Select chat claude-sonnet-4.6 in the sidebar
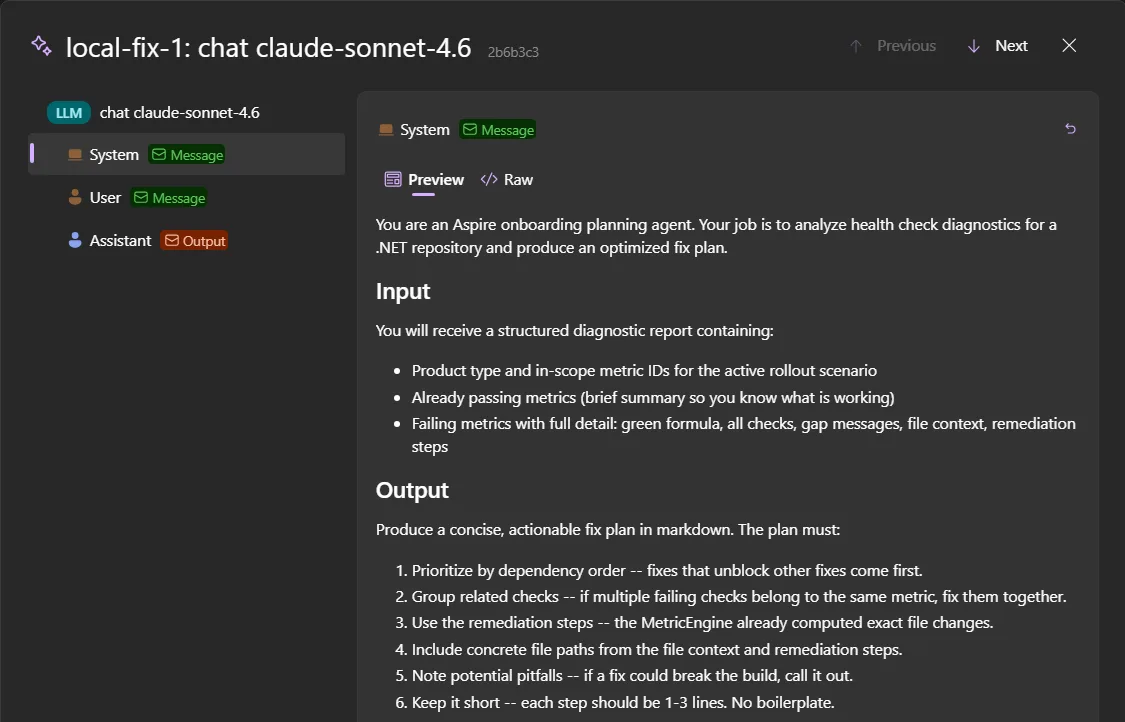Image resolution: width=1125 pixels, height=722 pixels. coord(179,113)
